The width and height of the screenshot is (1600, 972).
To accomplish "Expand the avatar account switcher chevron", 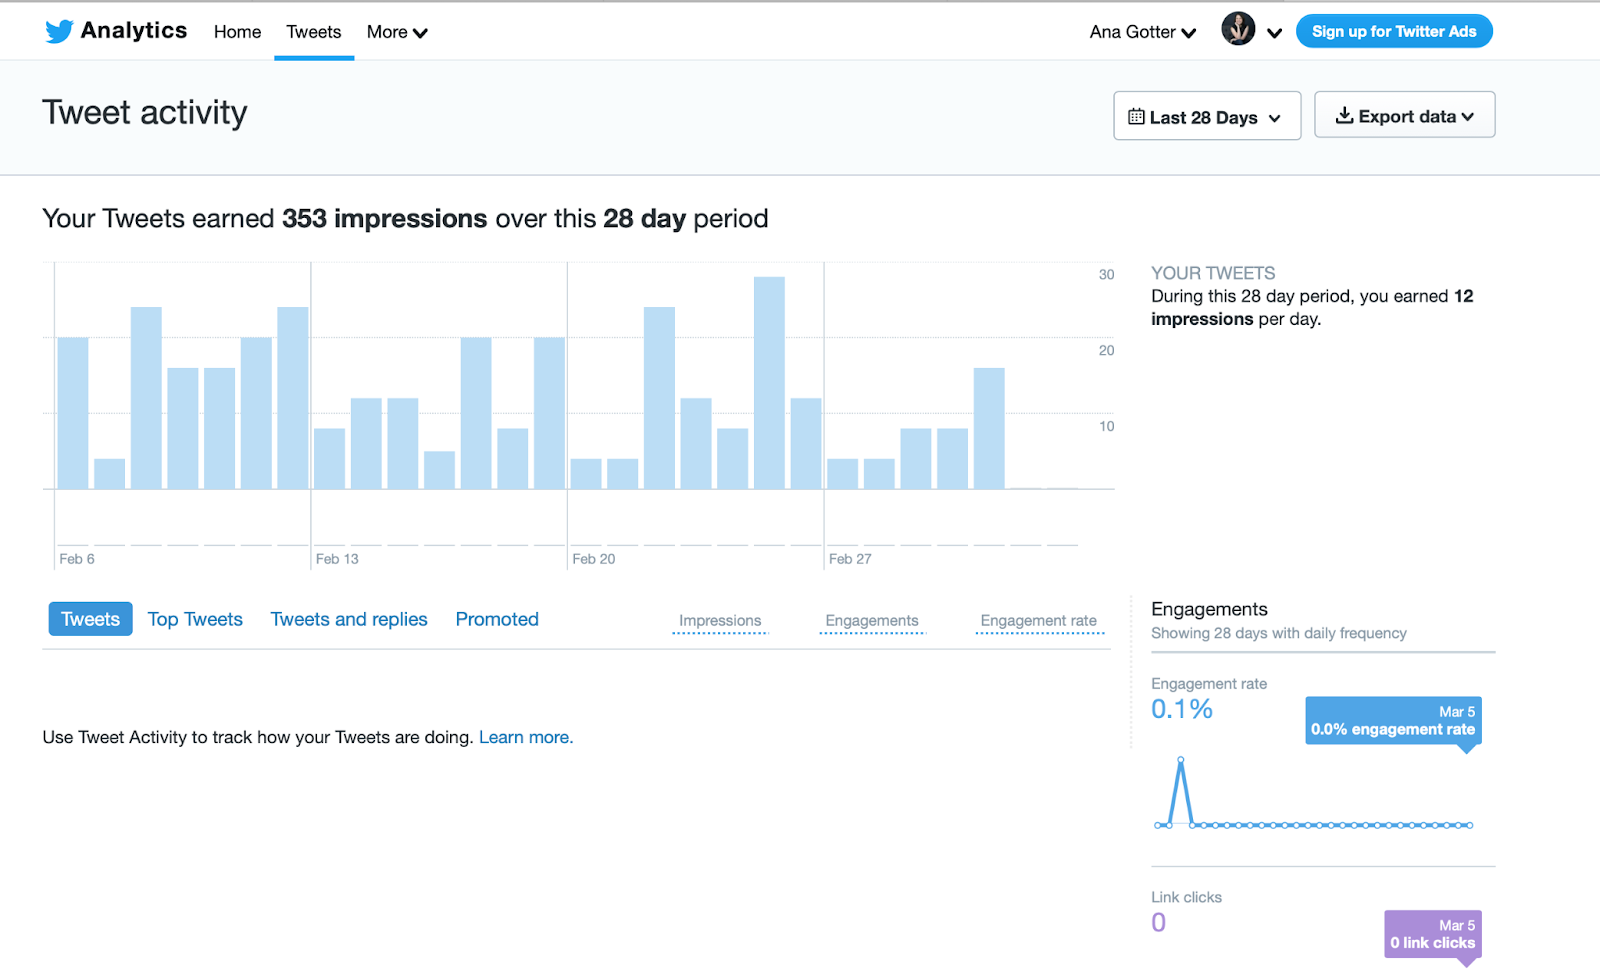I will [1275, 33].
